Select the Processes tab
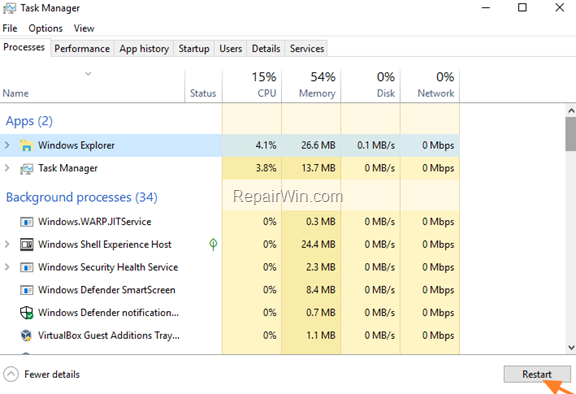 [24, 47]
